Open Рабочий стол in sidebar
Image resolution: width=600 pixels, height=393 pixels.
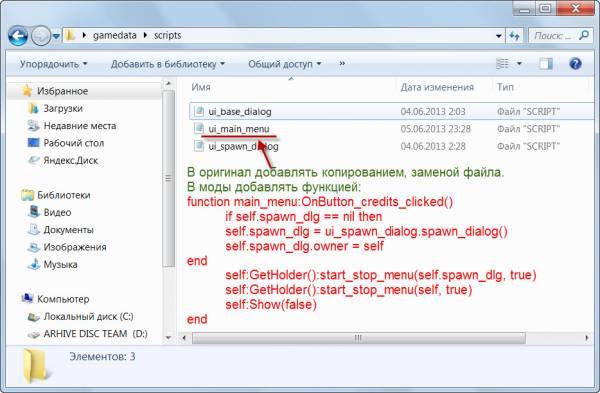pos(73,143)
